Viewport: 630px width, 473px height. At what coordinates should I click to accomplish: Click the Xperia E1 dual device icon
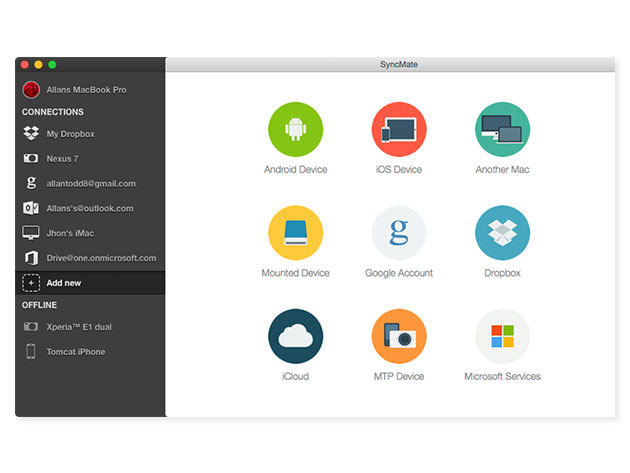31,327
